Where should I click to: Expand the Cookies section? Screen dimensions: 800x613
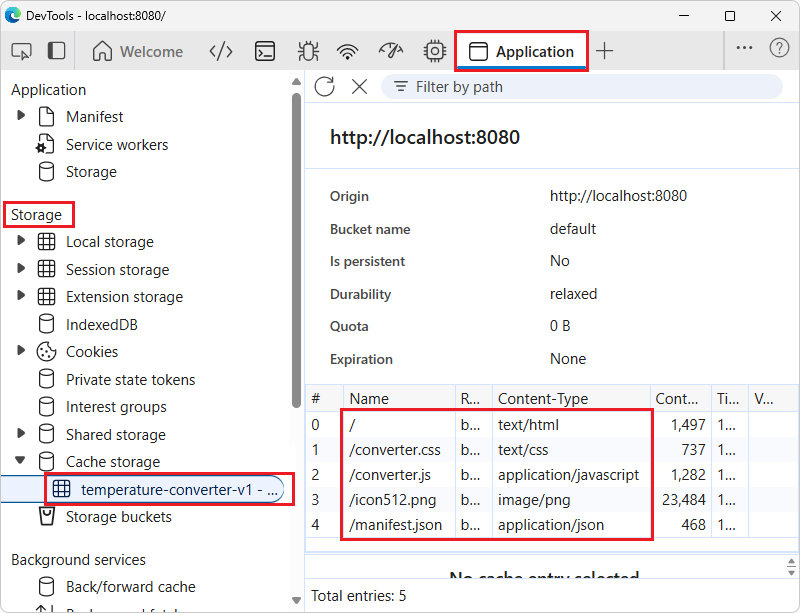pos(22,351)
